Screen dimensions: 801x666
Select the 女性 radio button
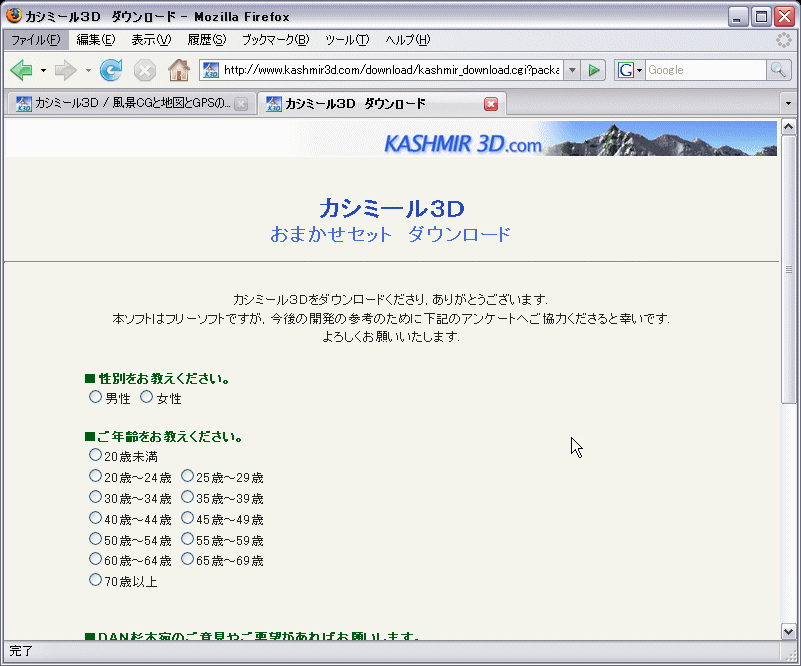pyautogui.click(x=147, y=397)
